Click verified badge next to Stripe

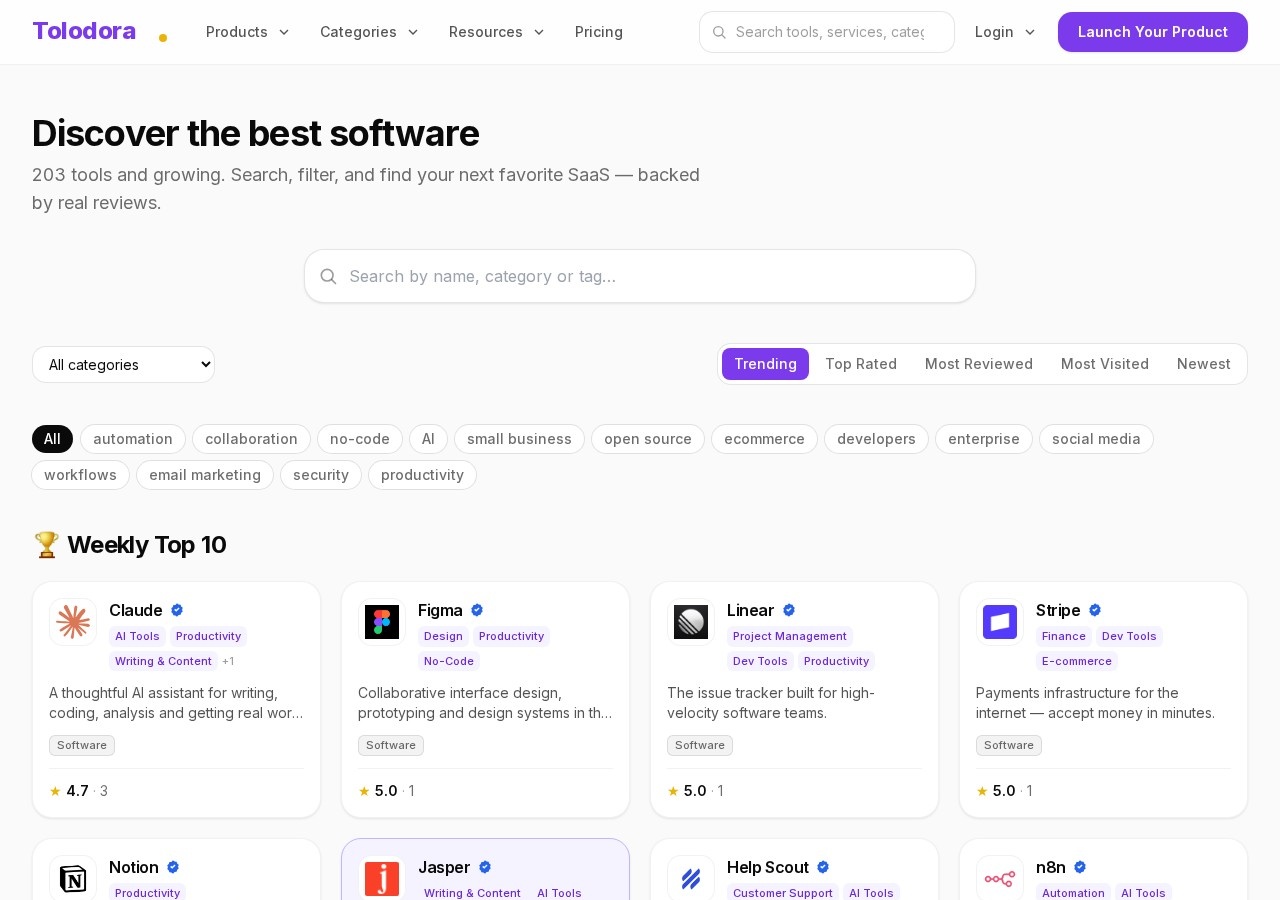tap(1095, 610)
